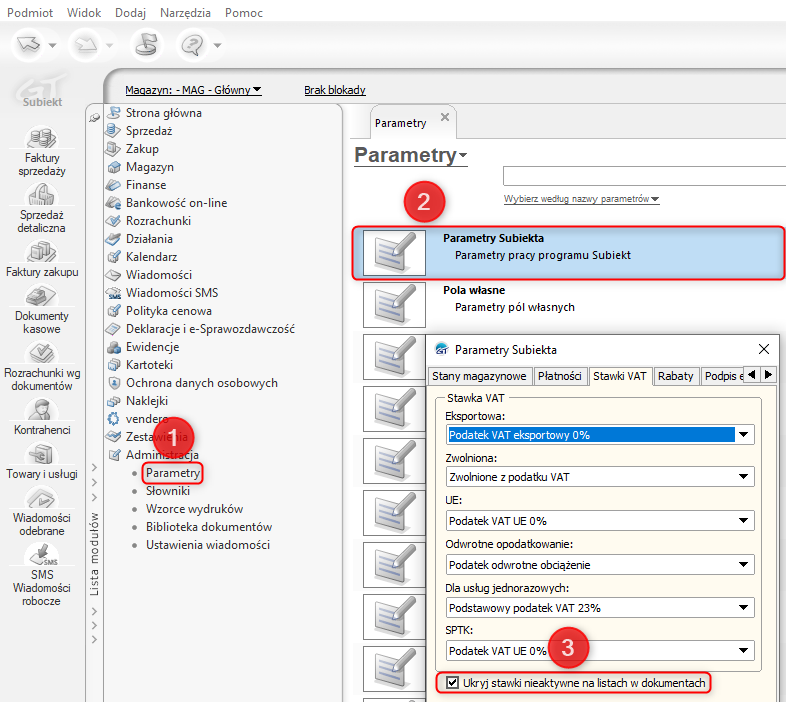Open UE VAT rate dropdown

pyautogui.click(x=600, y=521)
